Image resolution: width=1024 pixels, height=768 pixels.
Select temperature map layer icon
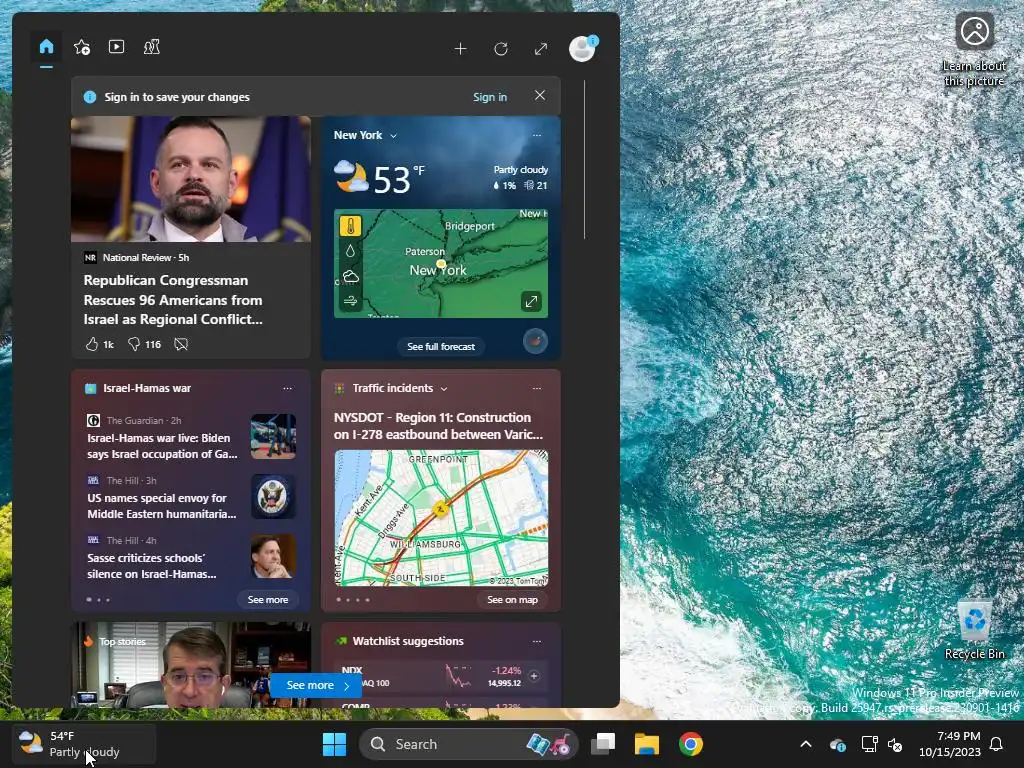click(351, 227)
